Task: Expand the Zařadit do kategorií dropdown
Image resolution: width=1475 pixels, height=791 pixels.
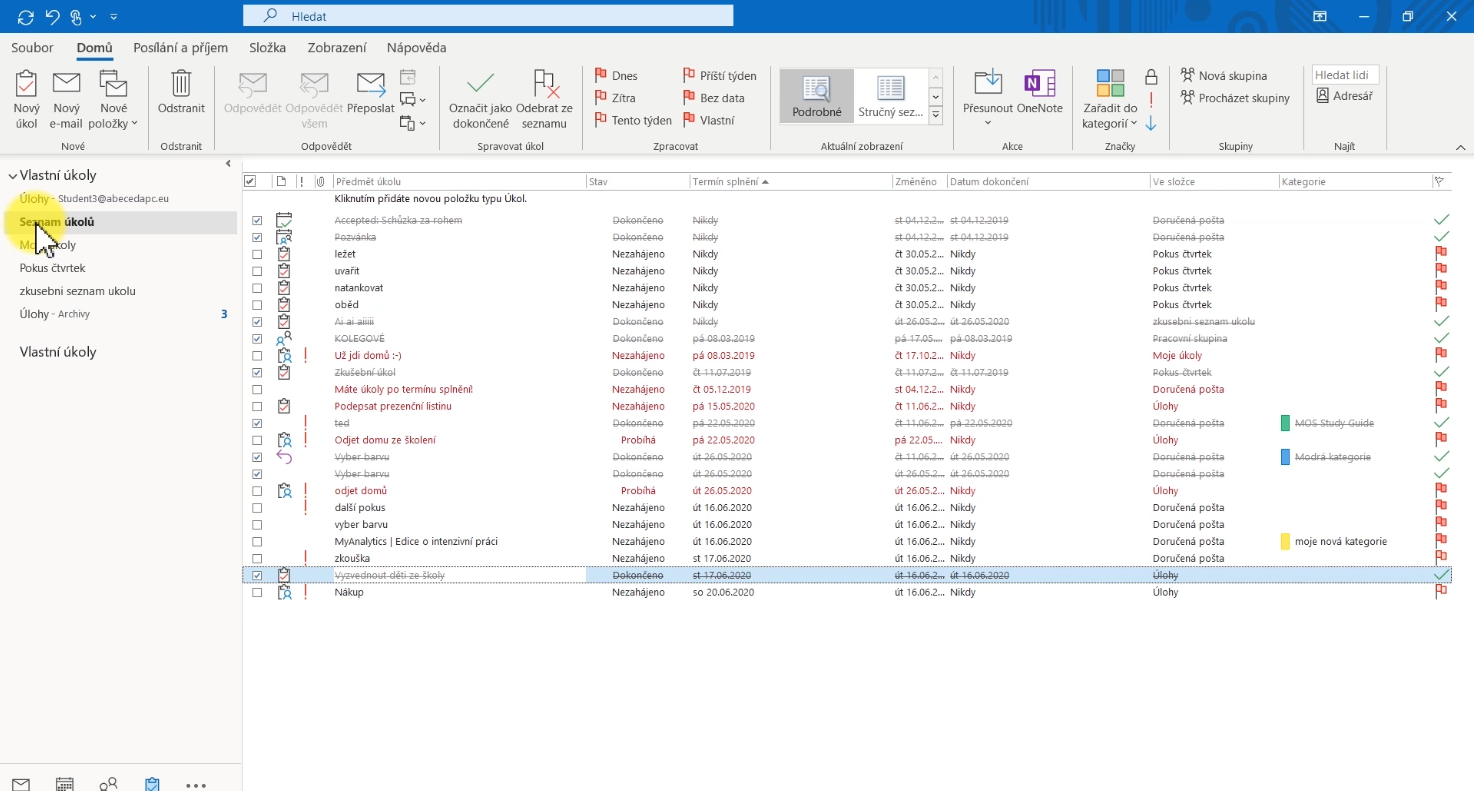Action: coord(1110,123)
